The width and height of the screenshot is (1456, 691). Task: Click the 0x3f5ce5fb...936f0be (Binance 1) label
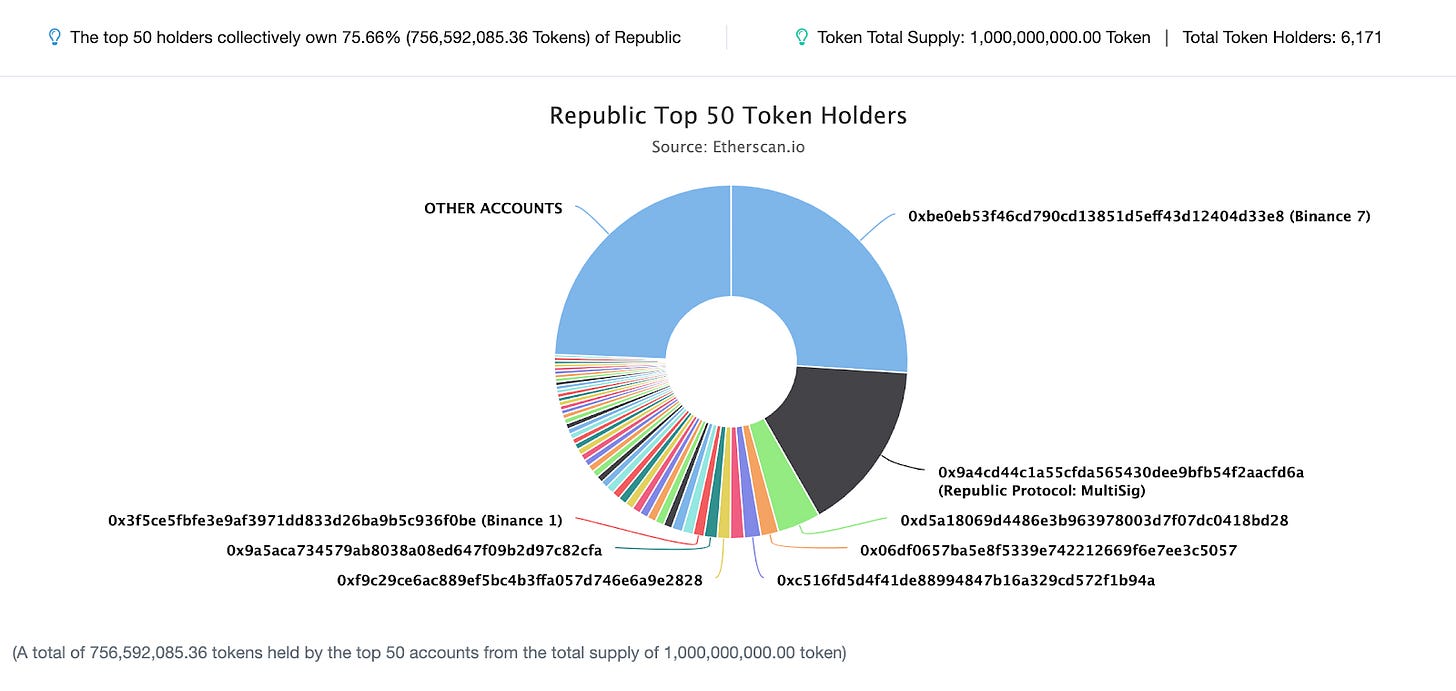pyautogui.click(x=335, y=521)
